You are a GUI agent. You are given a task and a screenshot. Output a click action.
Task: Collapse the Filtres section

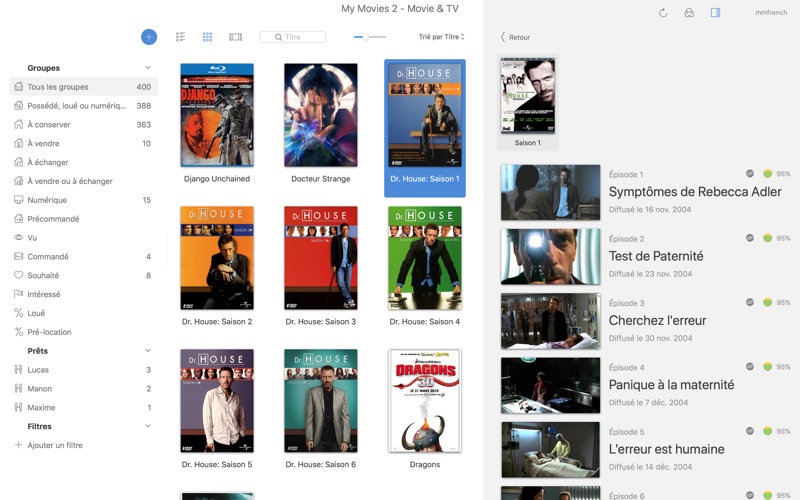(x=148, y=426)
